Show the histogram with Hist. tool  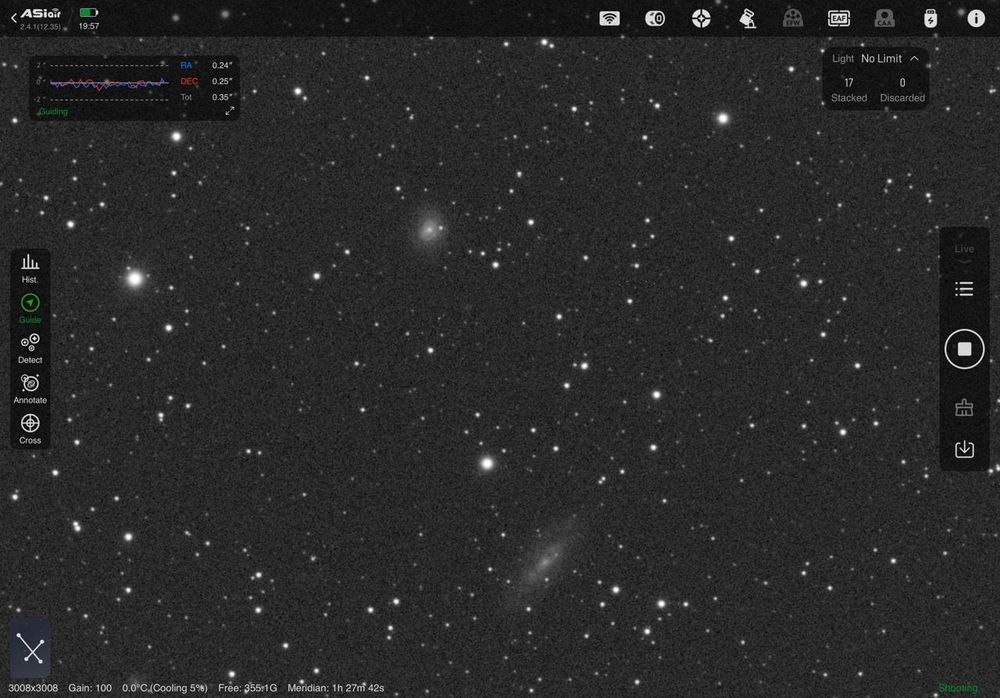(x=30, y=269)
